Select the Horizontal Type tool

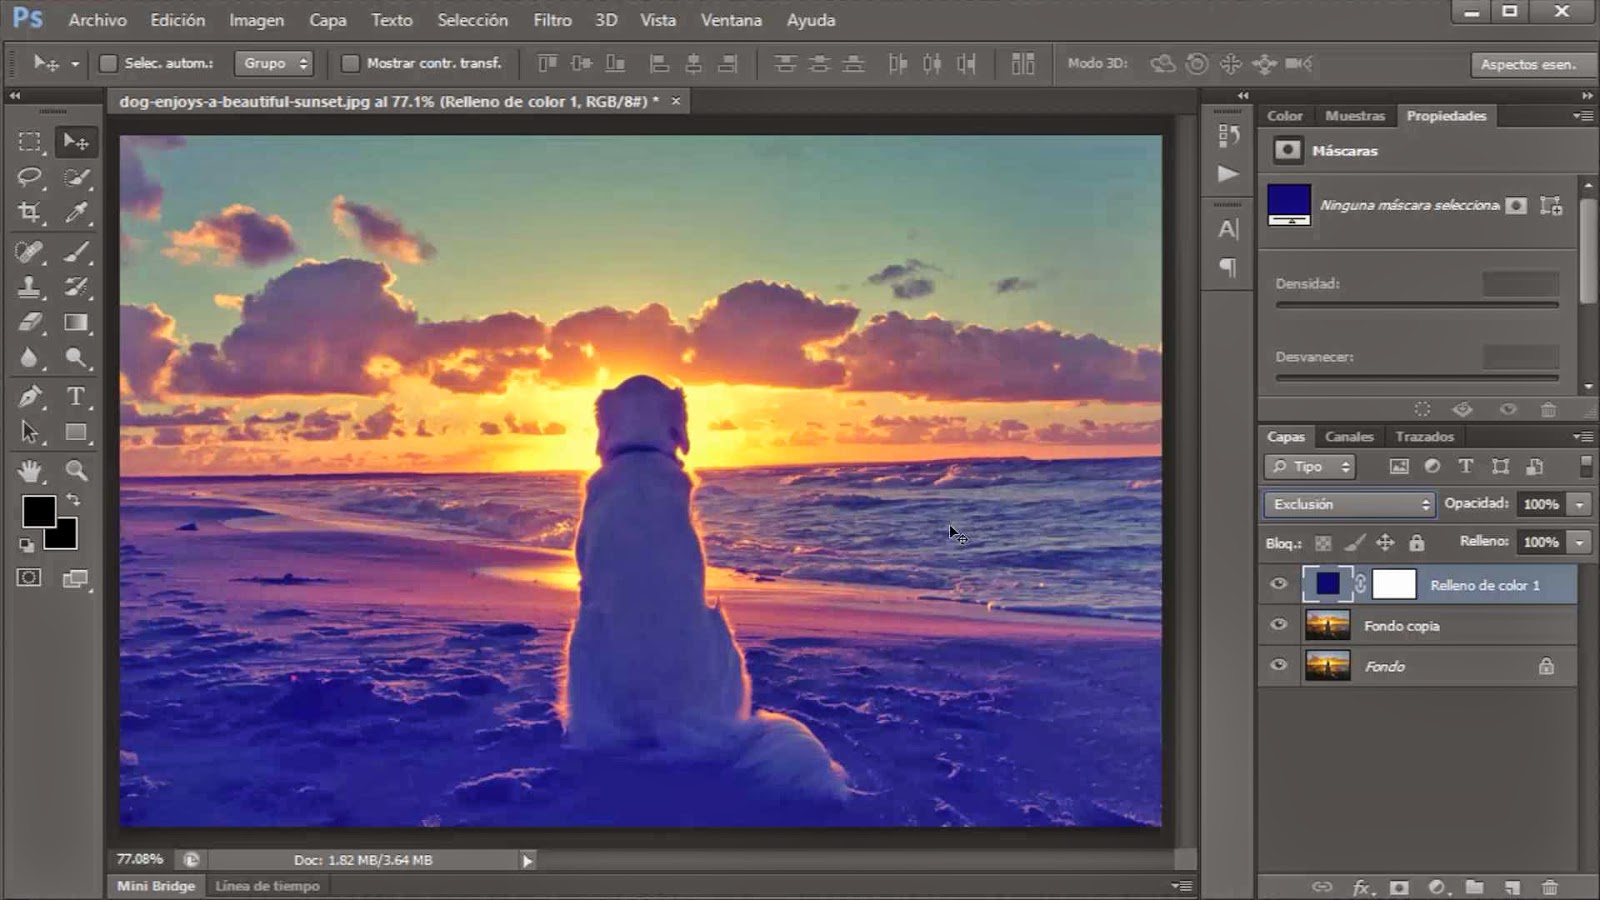(76, 397)
